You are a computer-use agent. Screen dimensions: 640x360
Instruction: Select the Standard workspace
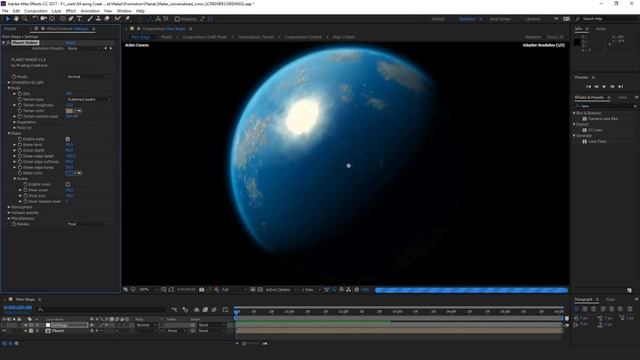coord(467,19)
